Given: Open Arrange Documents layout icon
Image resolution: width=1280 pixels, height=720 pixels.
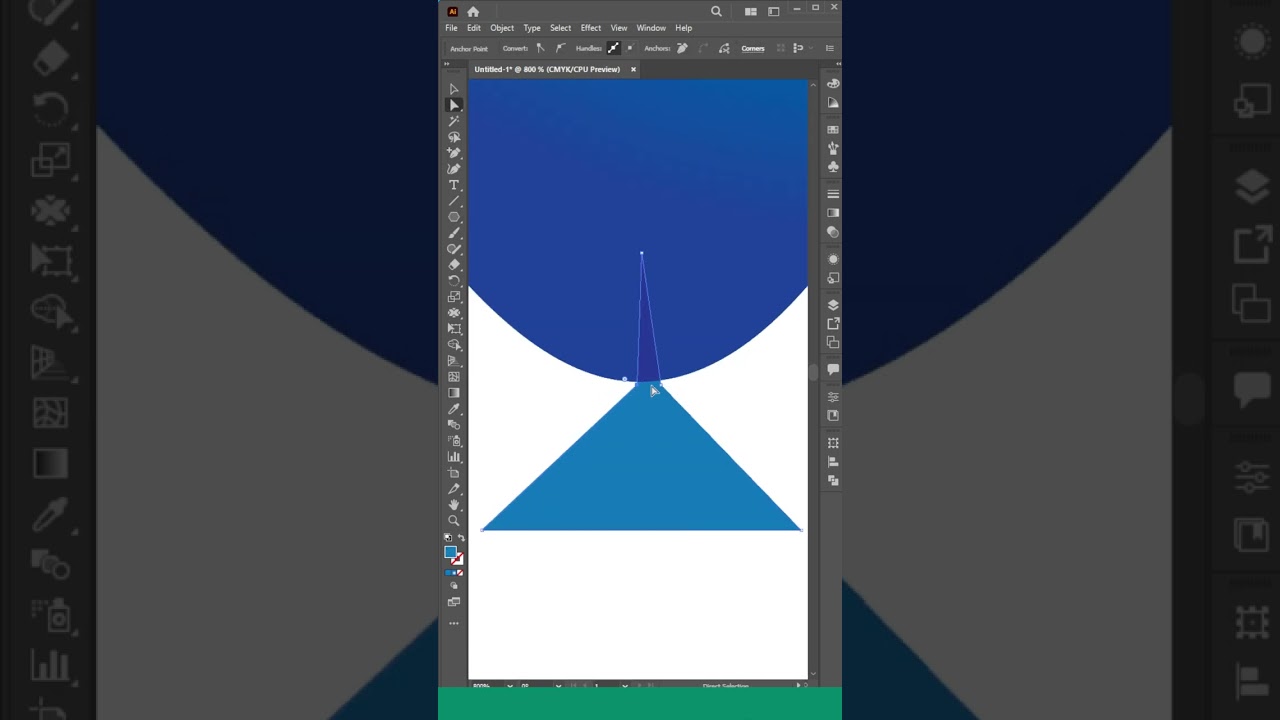Looking at the screenshot, I should tap(751, 11).
